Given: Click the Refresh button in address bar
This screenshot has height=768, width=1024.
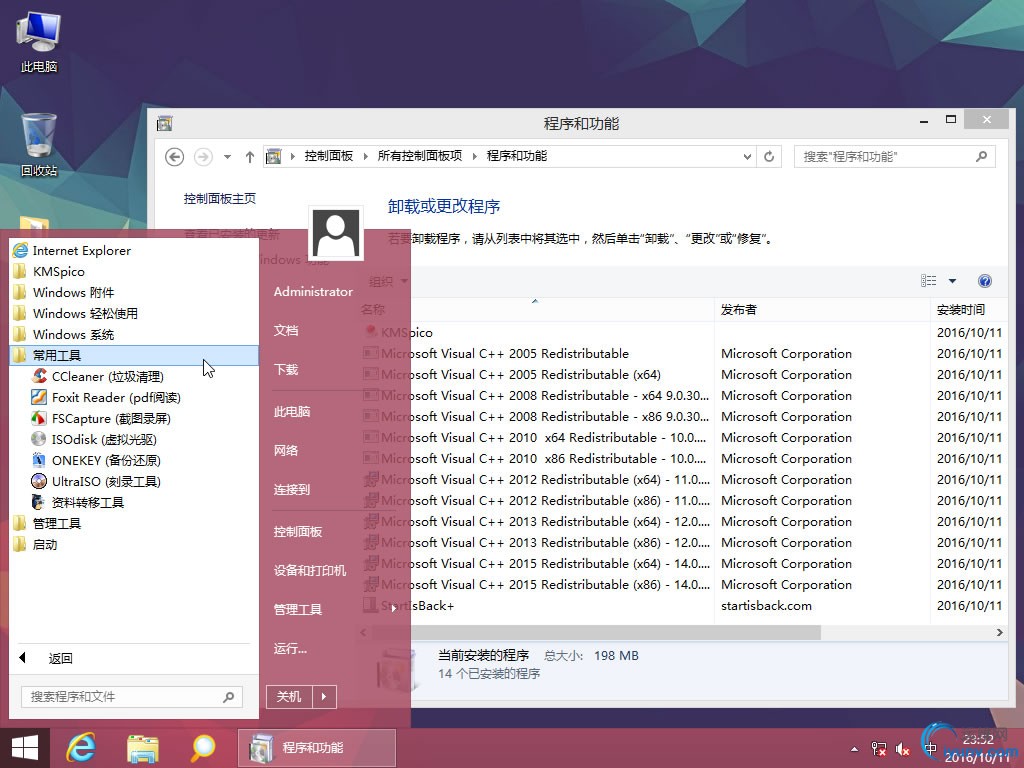Looking at the screenshot, I should click(769, 157).
